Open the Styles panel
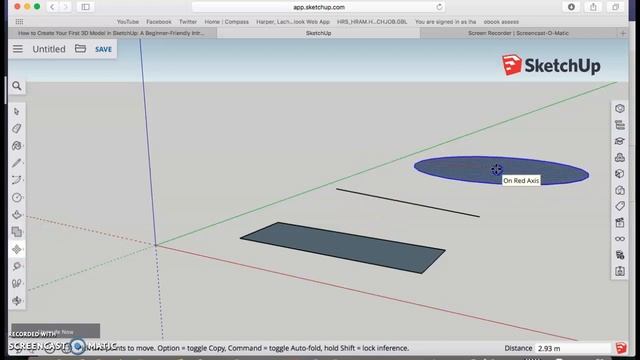 click(x=620, y=190)
